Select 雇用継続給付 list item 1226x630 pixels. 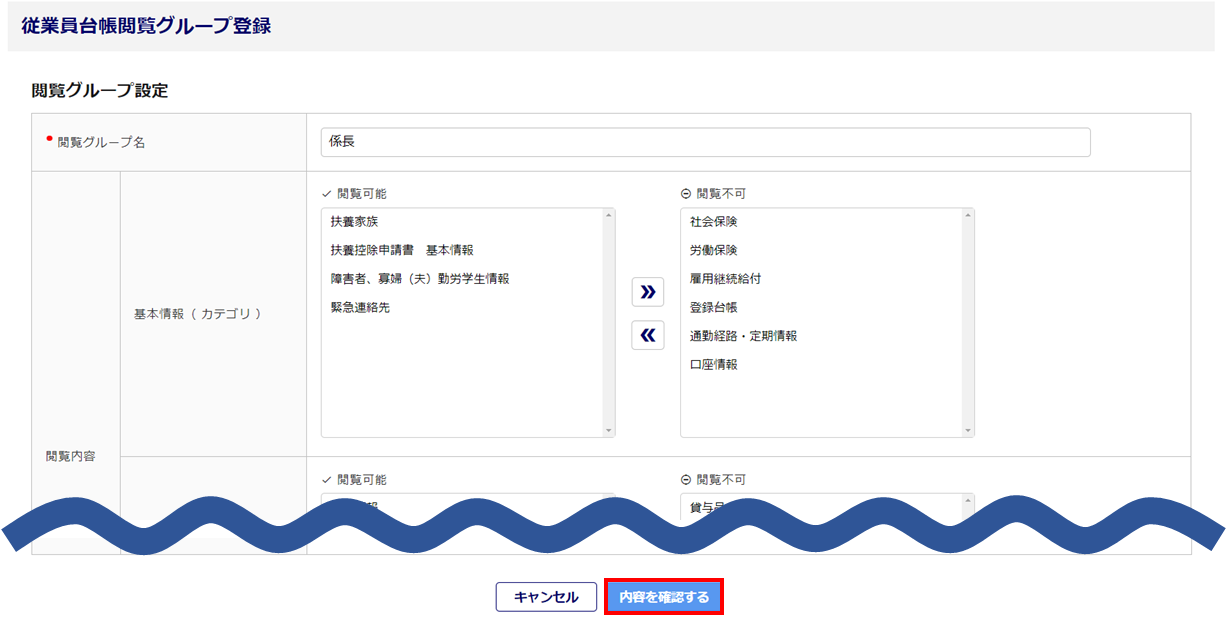pos(725,279)
